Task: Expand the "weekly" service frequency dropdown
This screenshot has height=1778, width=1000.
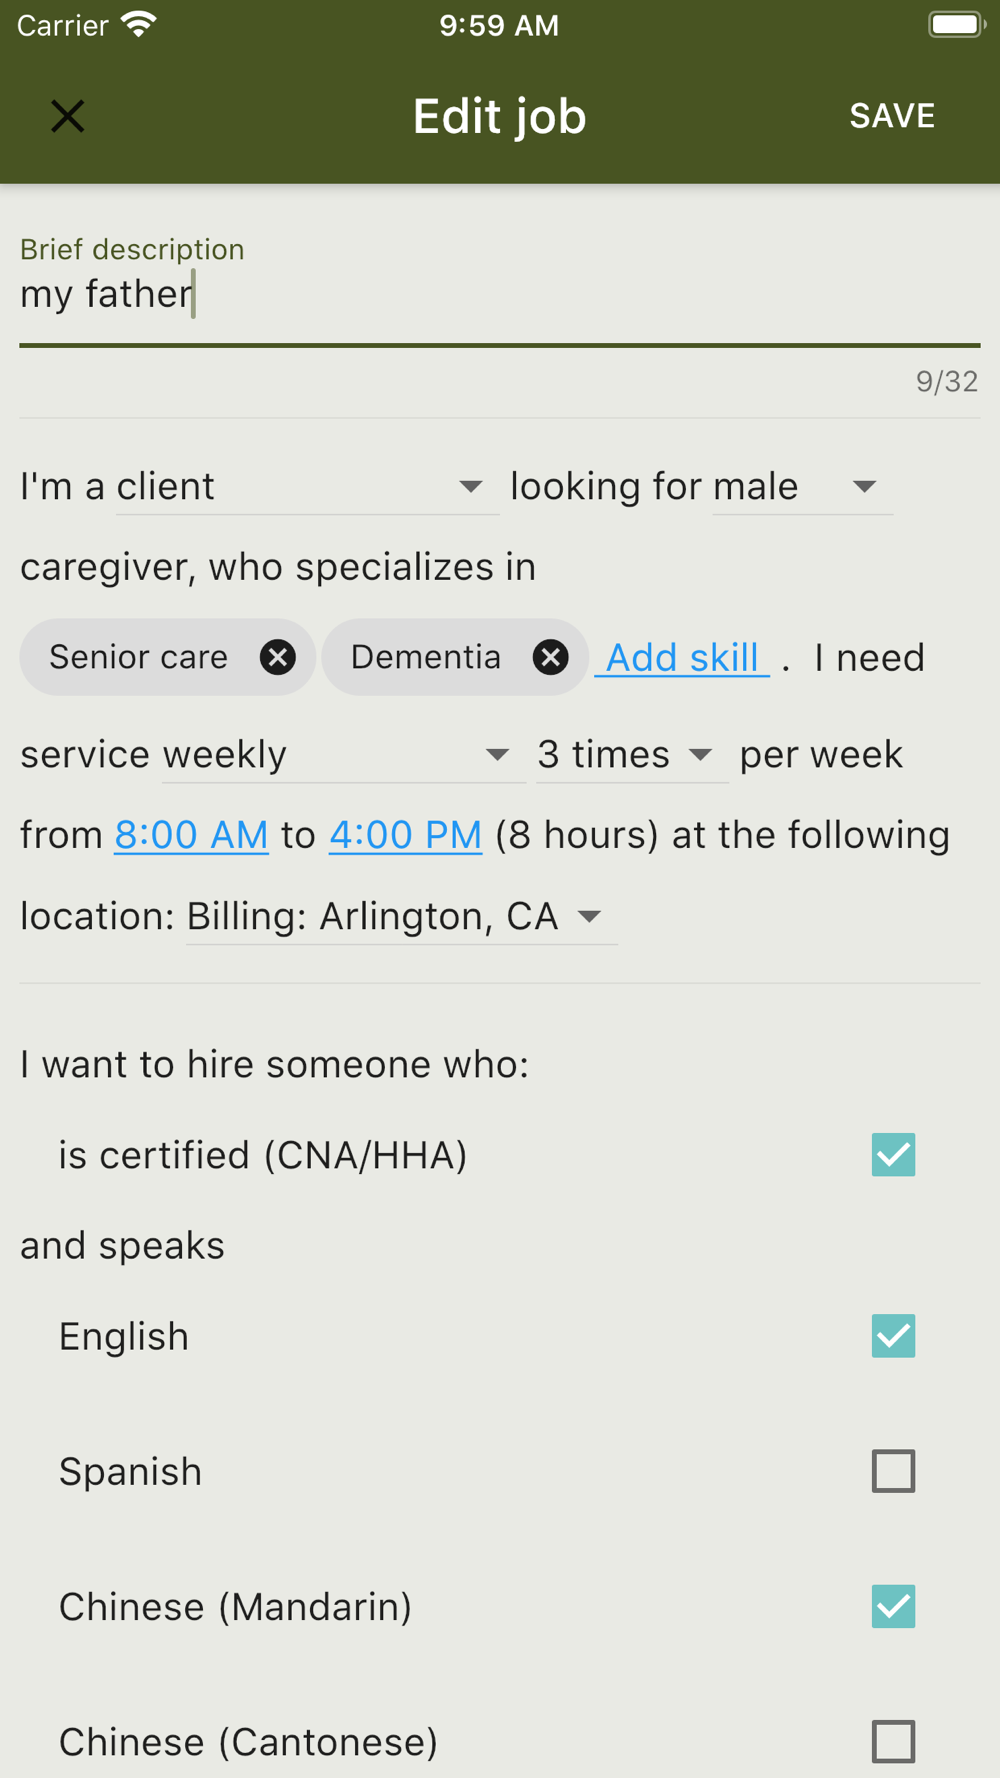Action: (x=342, y=755)
